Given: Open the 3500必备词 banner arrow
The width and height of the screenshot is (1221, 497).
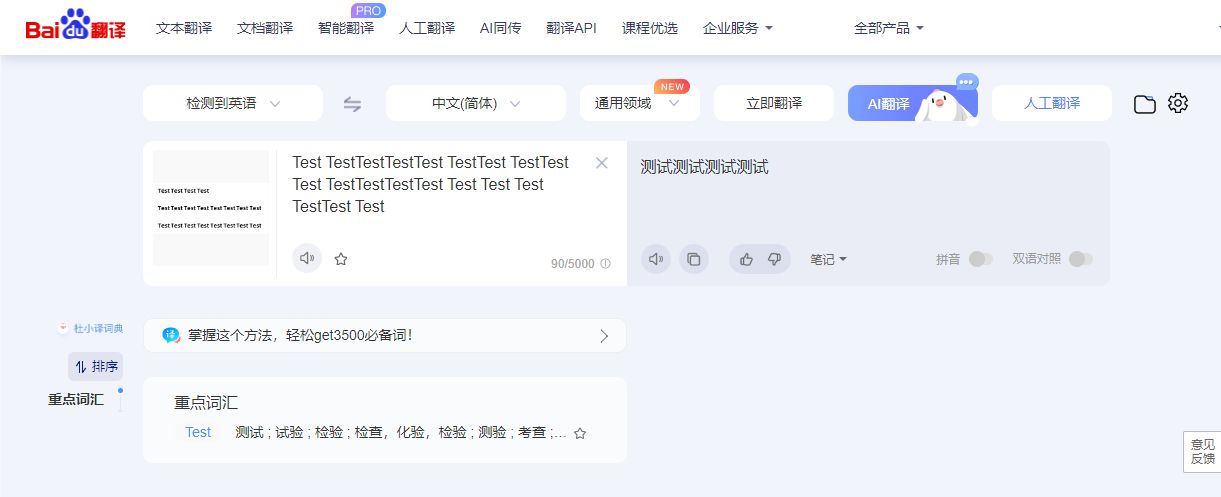Looking at the screenshot, I should click(604, 336).
